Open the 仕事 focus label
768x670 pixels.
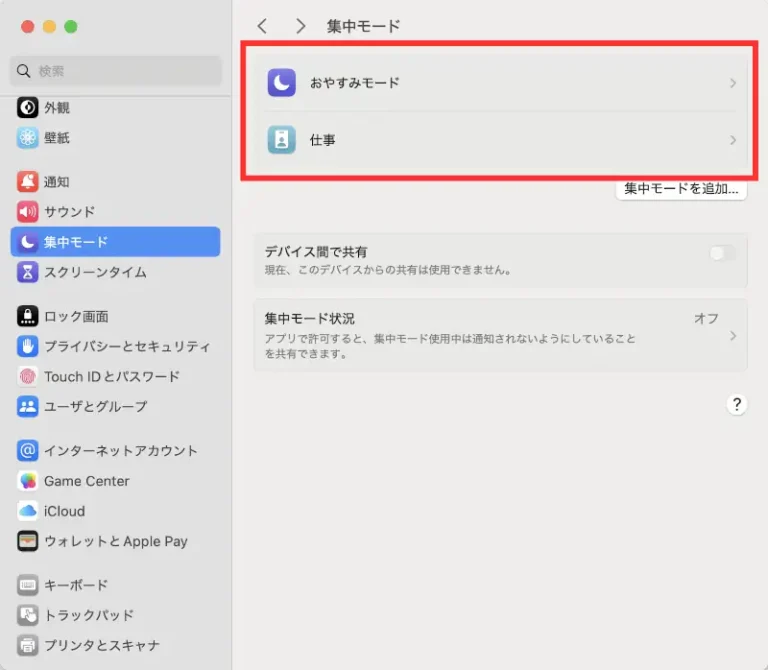pyautogui.click(x=322, y=140)
